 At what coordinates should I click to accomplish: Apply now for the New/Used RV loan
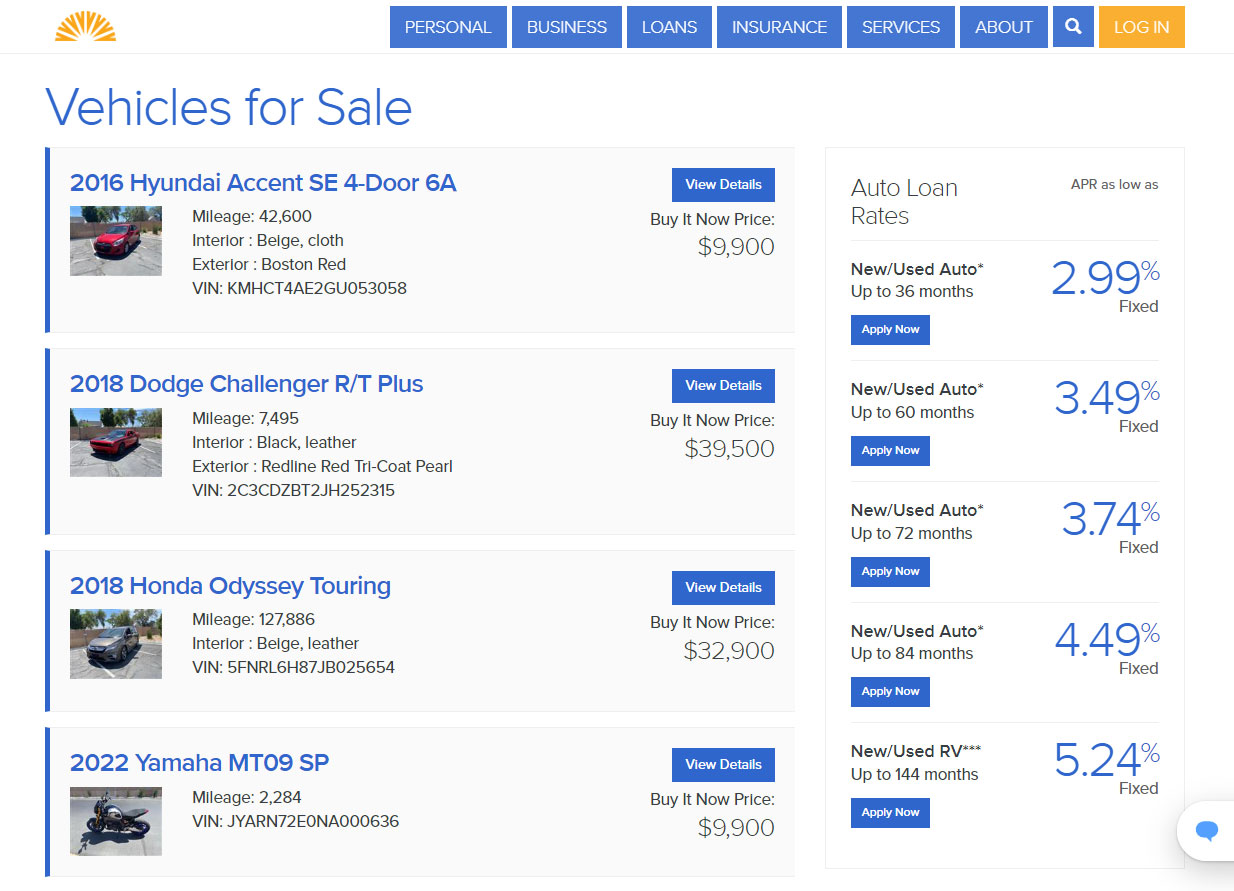890,813
